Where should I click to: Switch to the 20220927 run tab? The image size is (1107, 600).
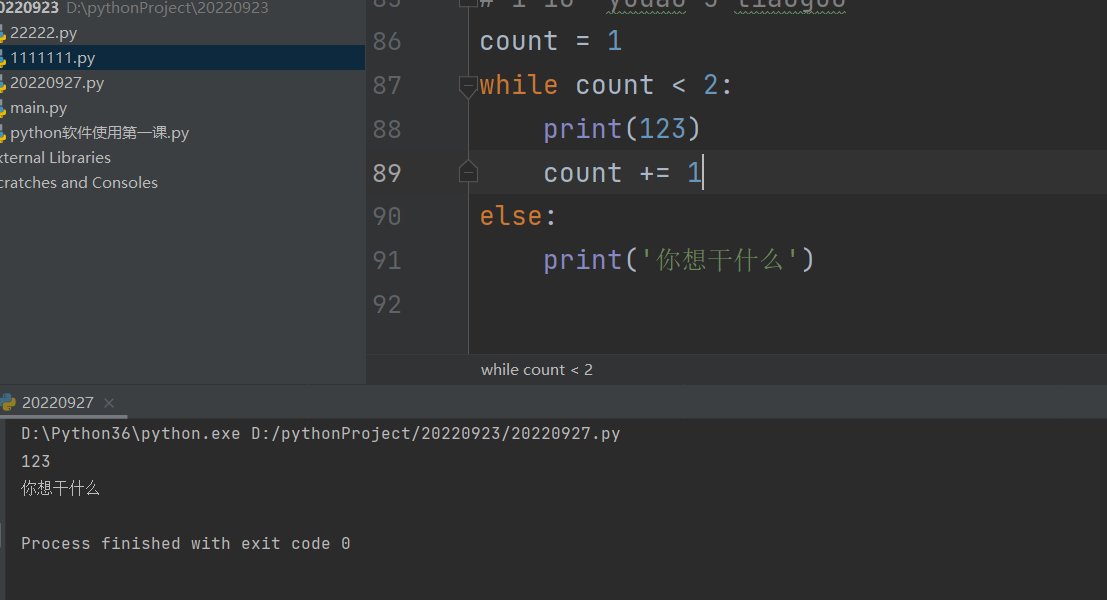pos(57,402)
